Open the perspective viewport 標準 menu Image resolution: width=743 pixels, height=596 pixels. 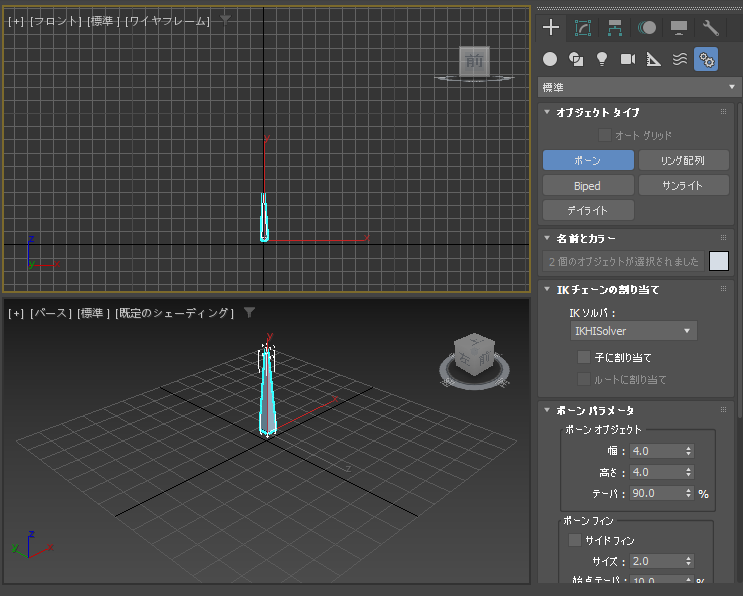tap(94, 313)
